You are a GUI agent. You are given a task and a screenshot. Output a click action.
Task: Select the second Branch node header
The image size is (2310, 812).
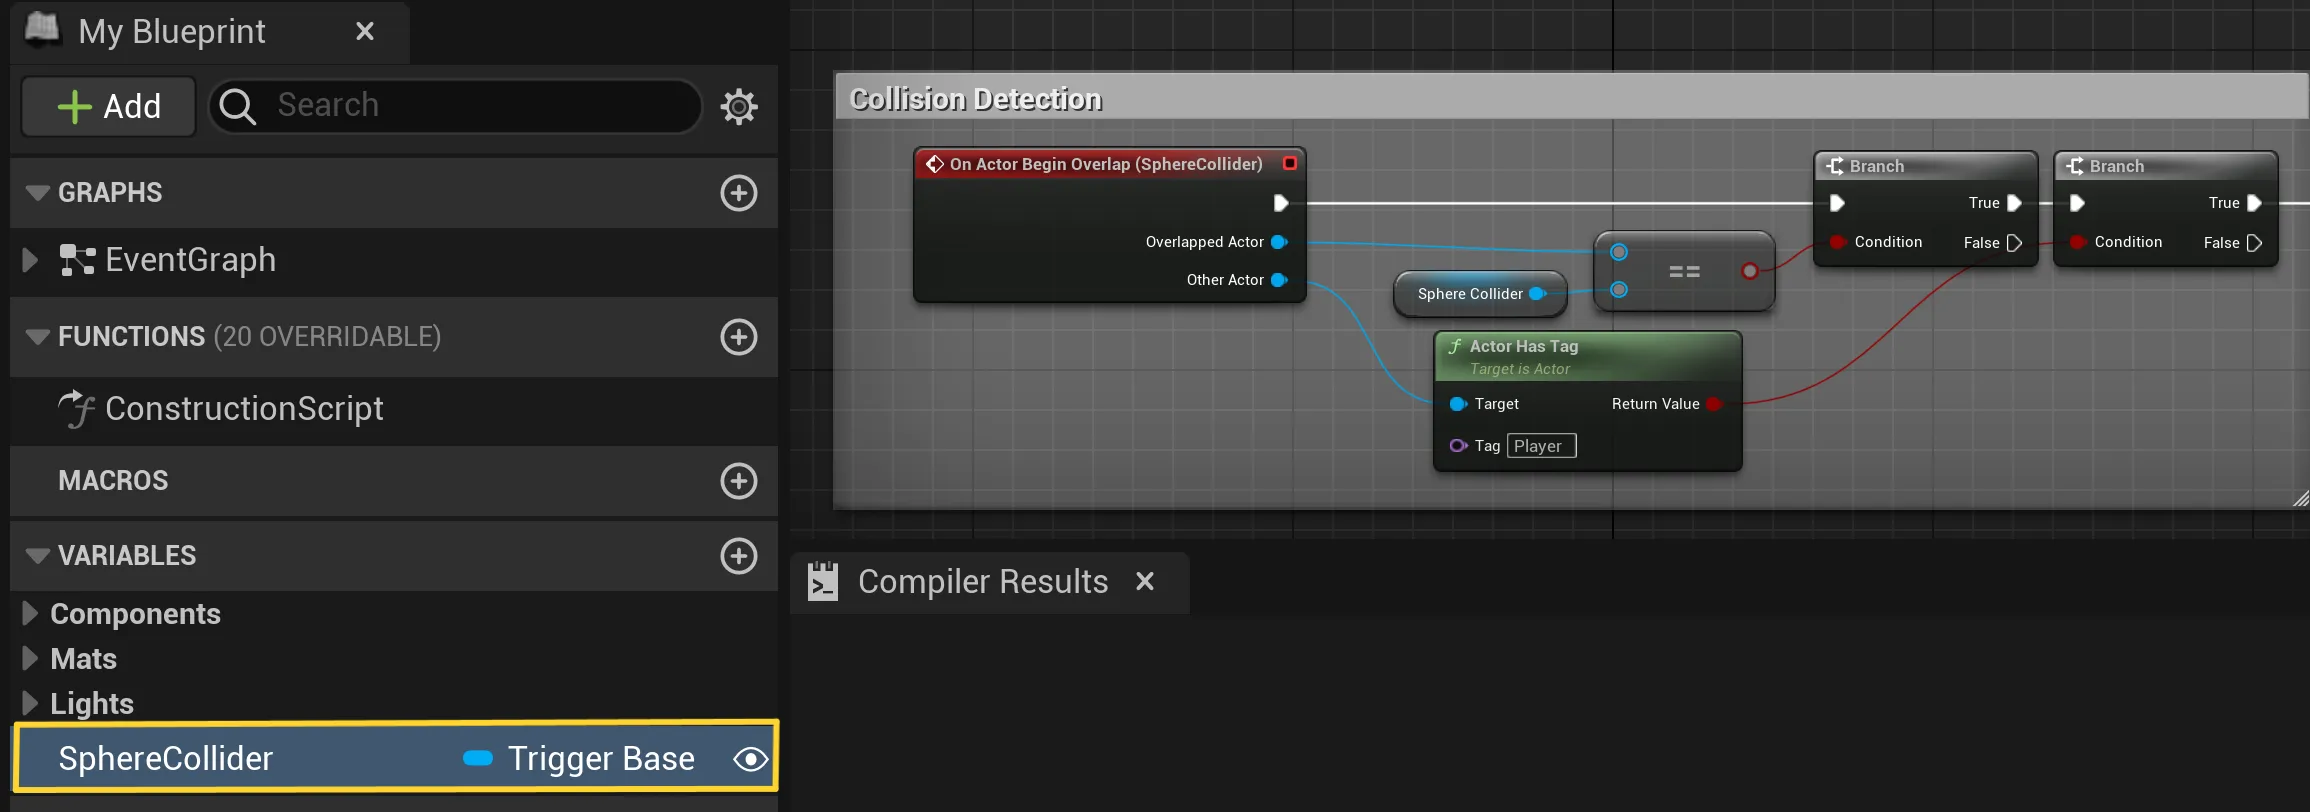[2165, 166]
